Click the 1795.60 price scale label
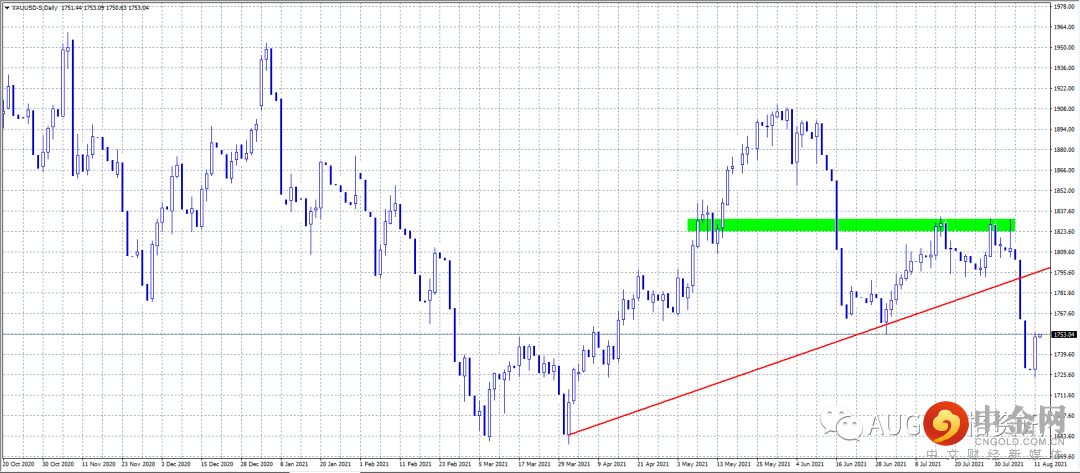Screen dimensions: 1080x473 [1065, 273]
